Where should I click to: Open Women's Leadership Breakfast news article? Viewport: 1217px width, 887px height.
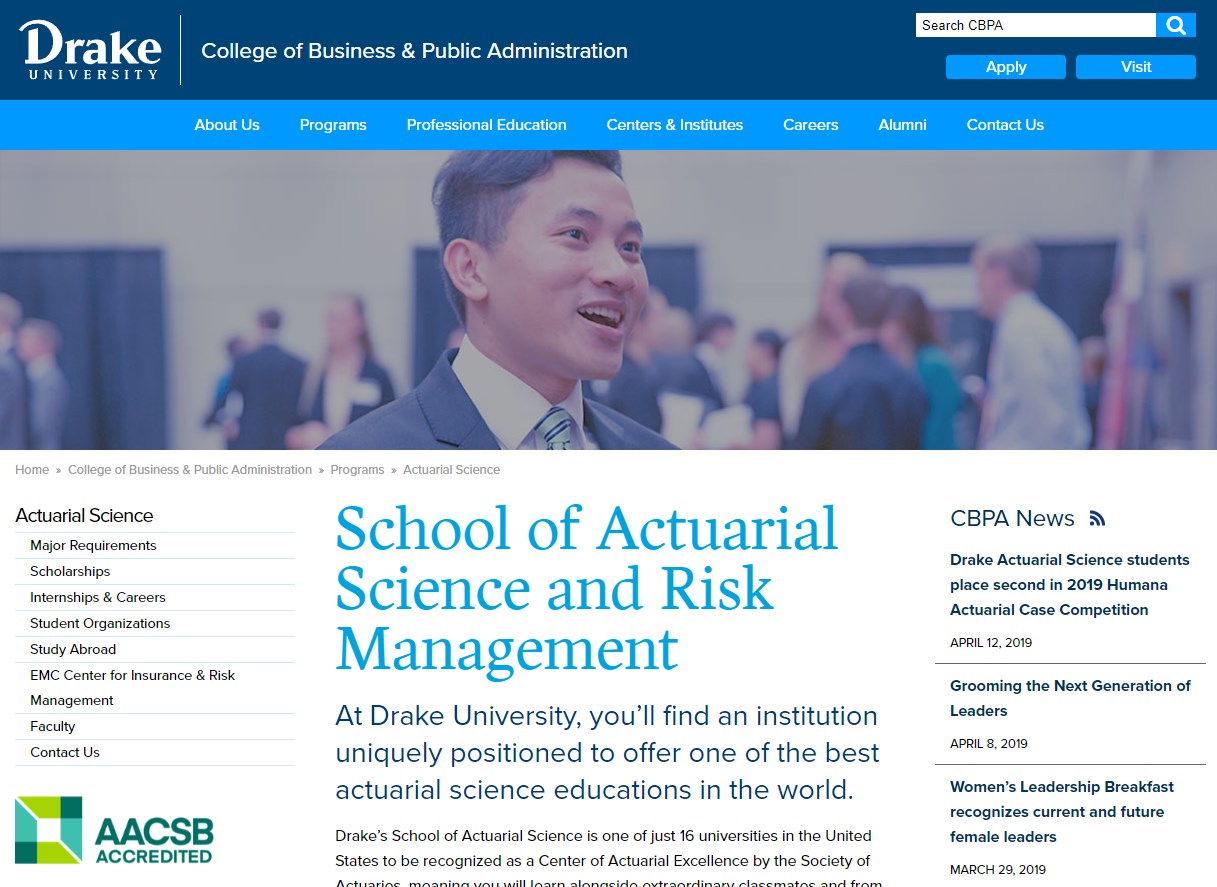(1062, 812)
